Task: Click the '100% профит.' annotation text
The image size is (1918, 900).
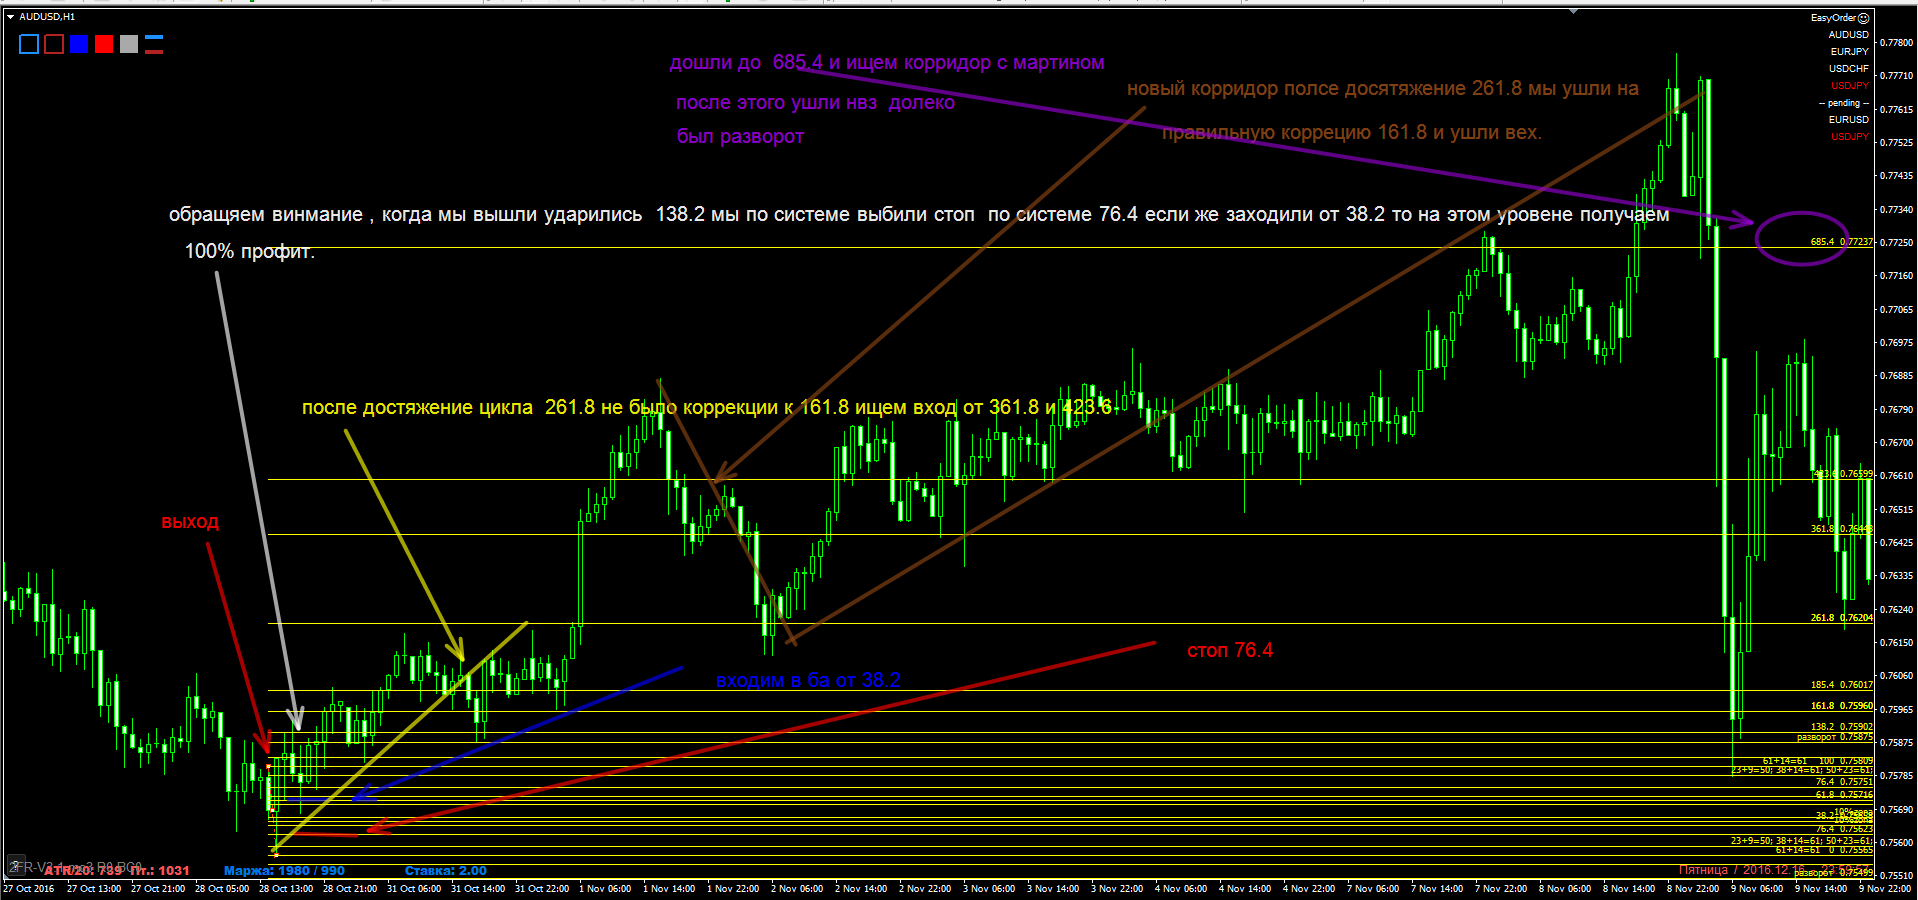Action: click(250, 251)
